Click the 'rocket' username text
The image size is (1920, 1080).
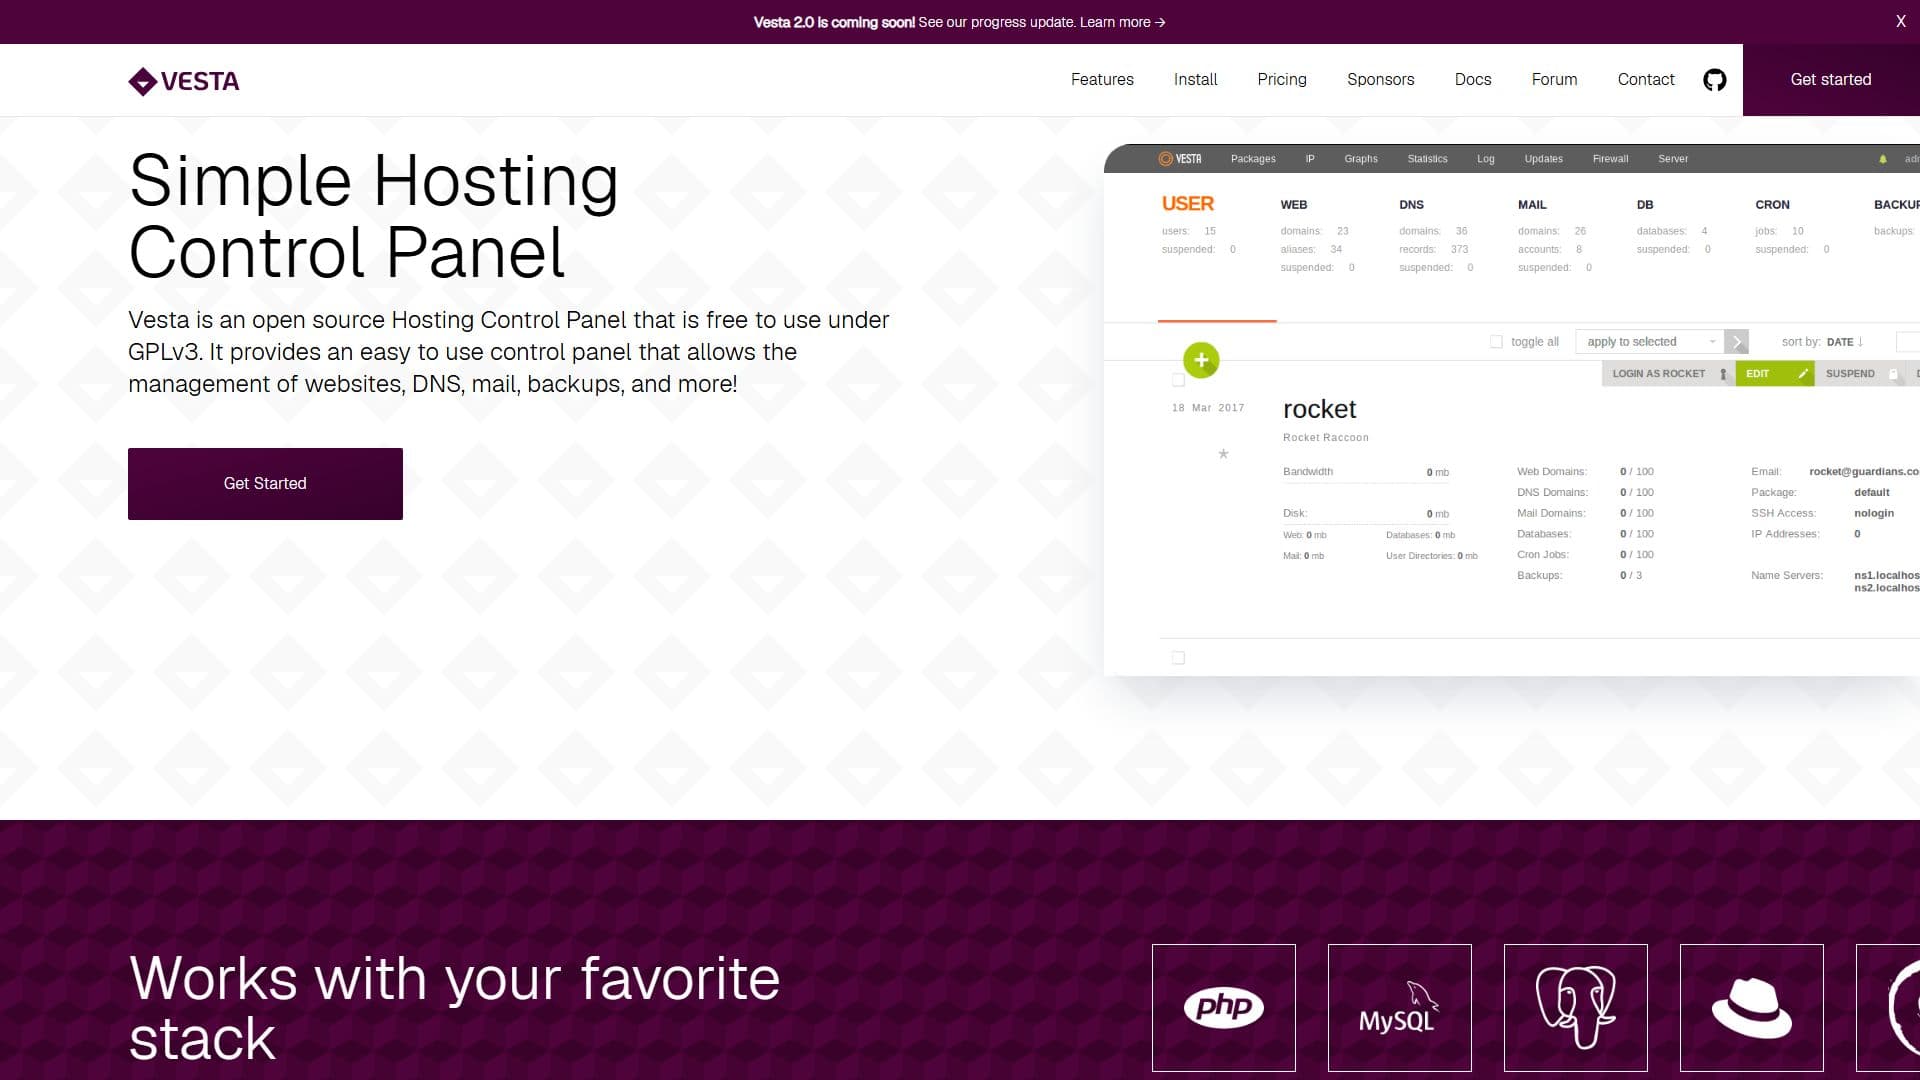click(1319, 409)
